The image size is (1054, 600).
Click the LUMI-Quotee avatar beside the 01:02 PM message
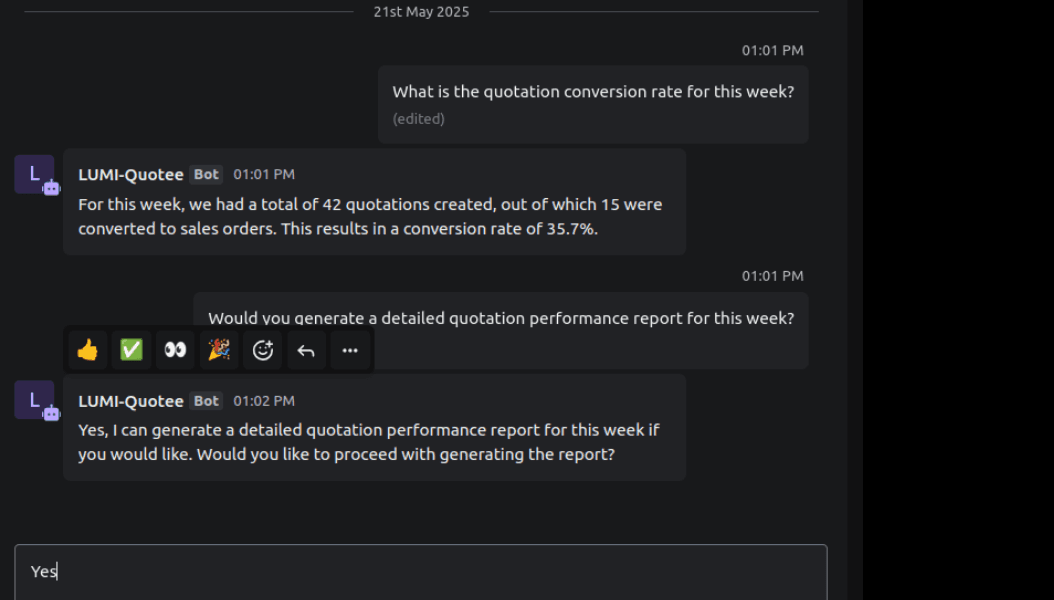34,400
